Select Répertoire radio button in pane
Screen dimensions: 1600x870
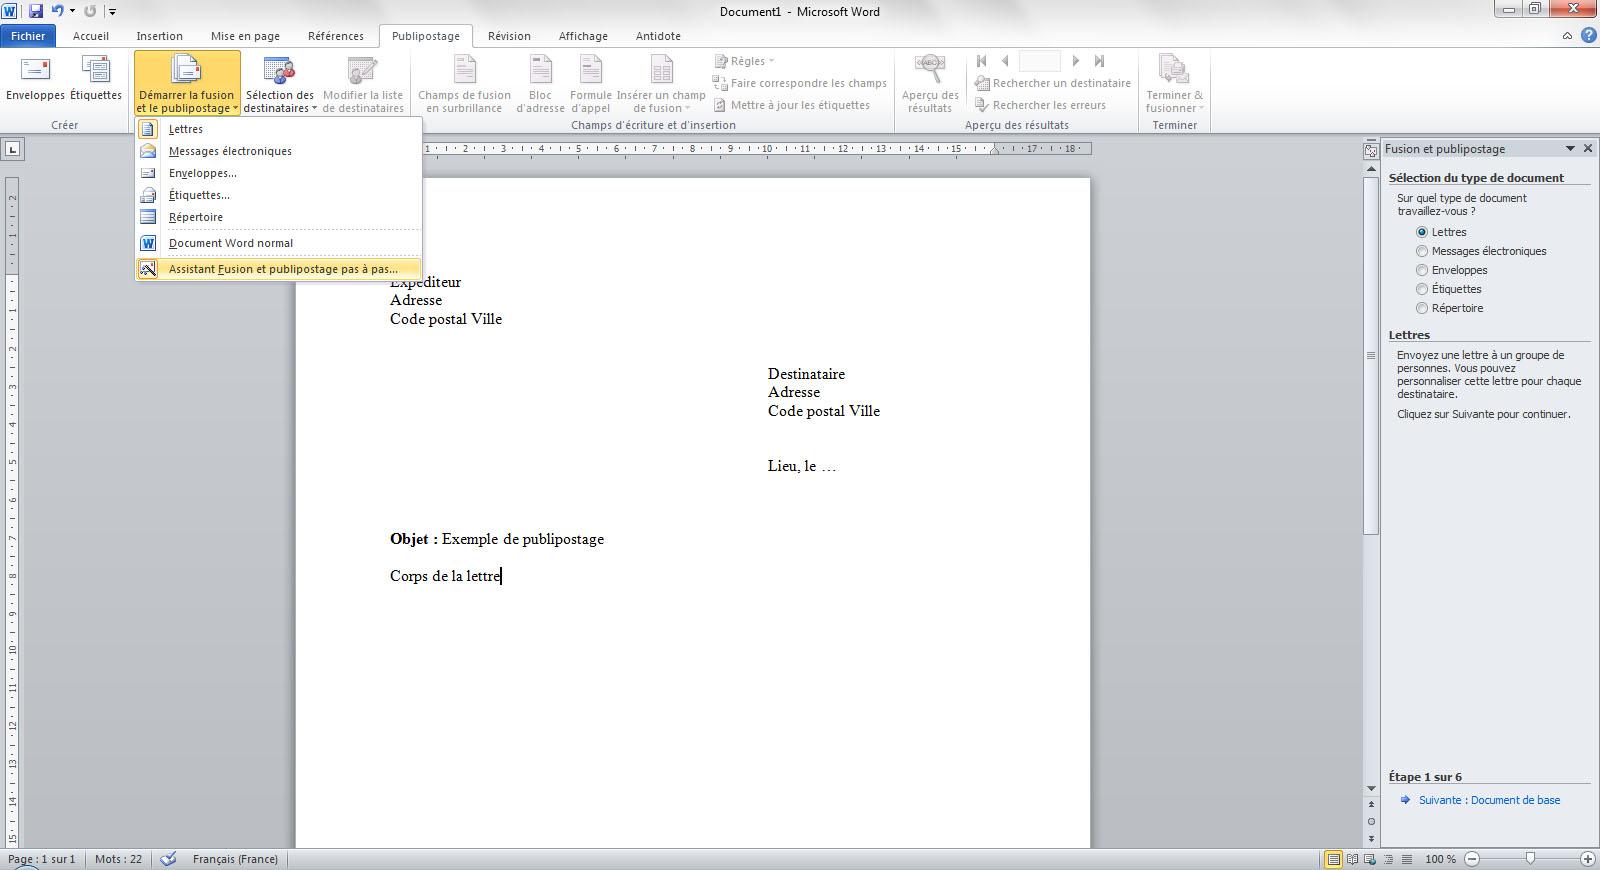pos(1421,308)
